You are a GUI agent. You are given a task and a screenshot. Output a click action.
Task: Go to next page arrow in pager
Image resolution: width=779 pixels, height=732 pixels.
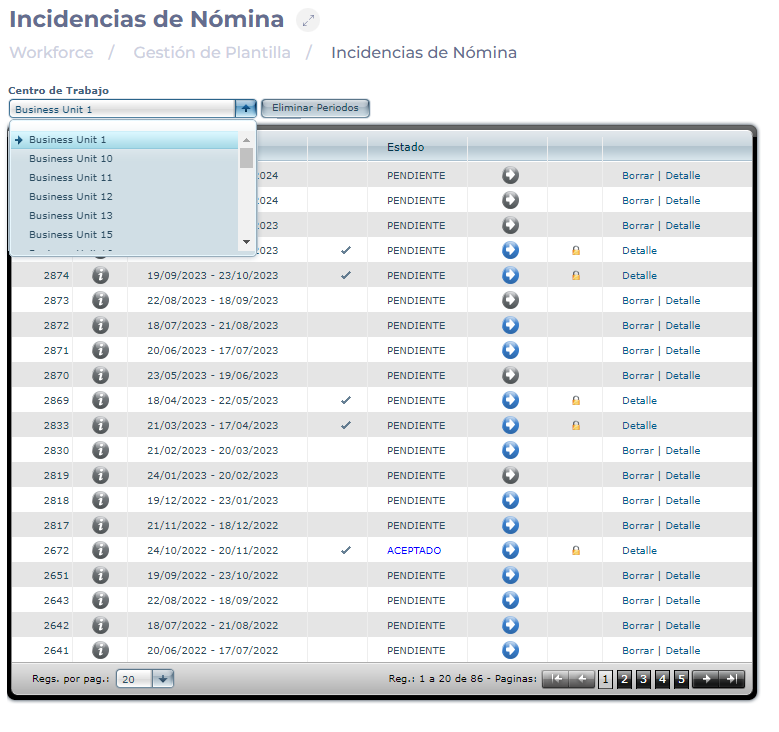tap(706, 679)
